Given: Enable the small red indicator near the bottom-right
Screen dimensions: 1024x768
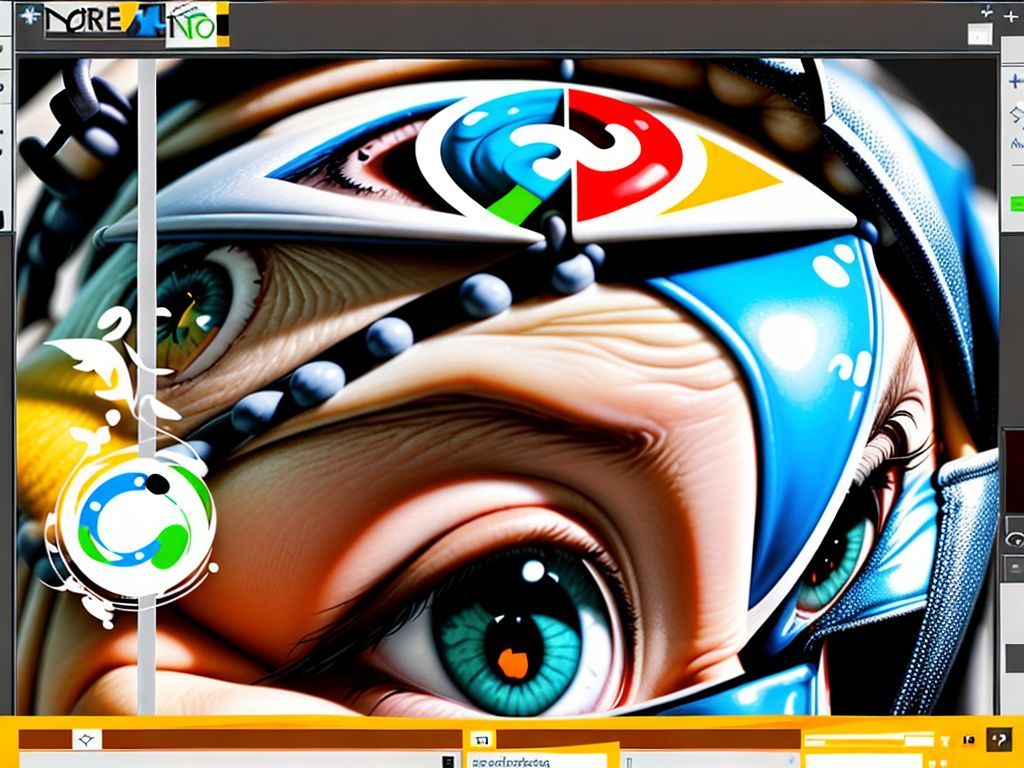Looking at the screenshot, I should click(968, 740).
